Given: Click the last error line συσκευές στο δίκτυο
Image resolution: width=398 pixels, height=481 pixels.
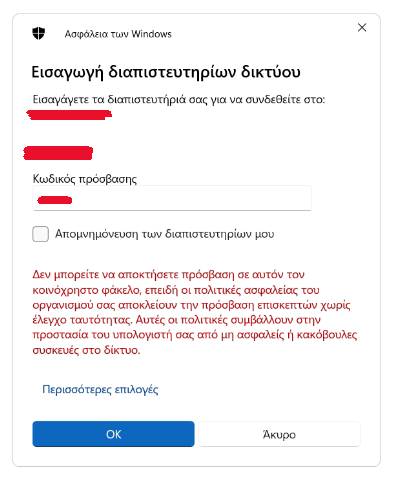Looking at the screenshot, I should 86,350.
